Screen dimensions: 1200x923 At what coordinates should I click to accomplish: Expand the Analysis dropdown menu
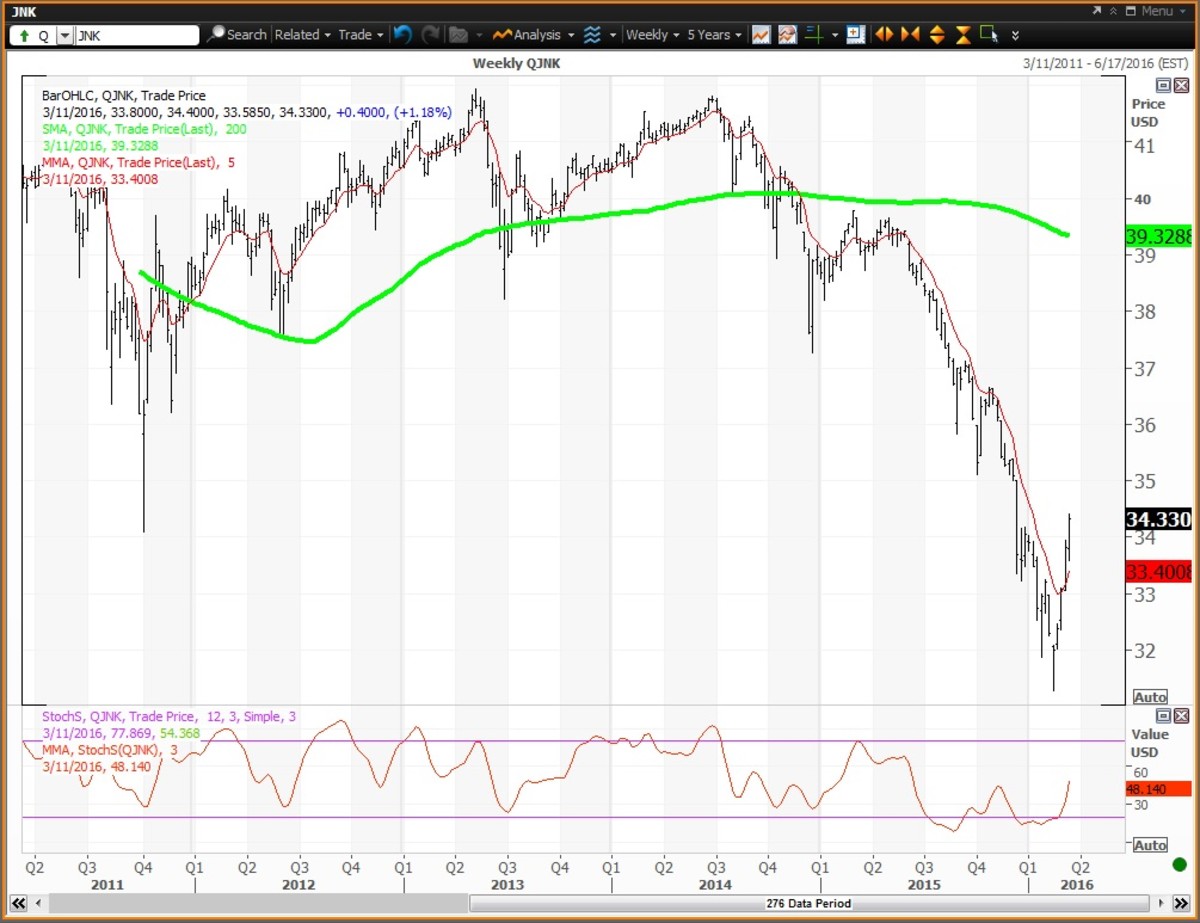(x=536, y=35)
